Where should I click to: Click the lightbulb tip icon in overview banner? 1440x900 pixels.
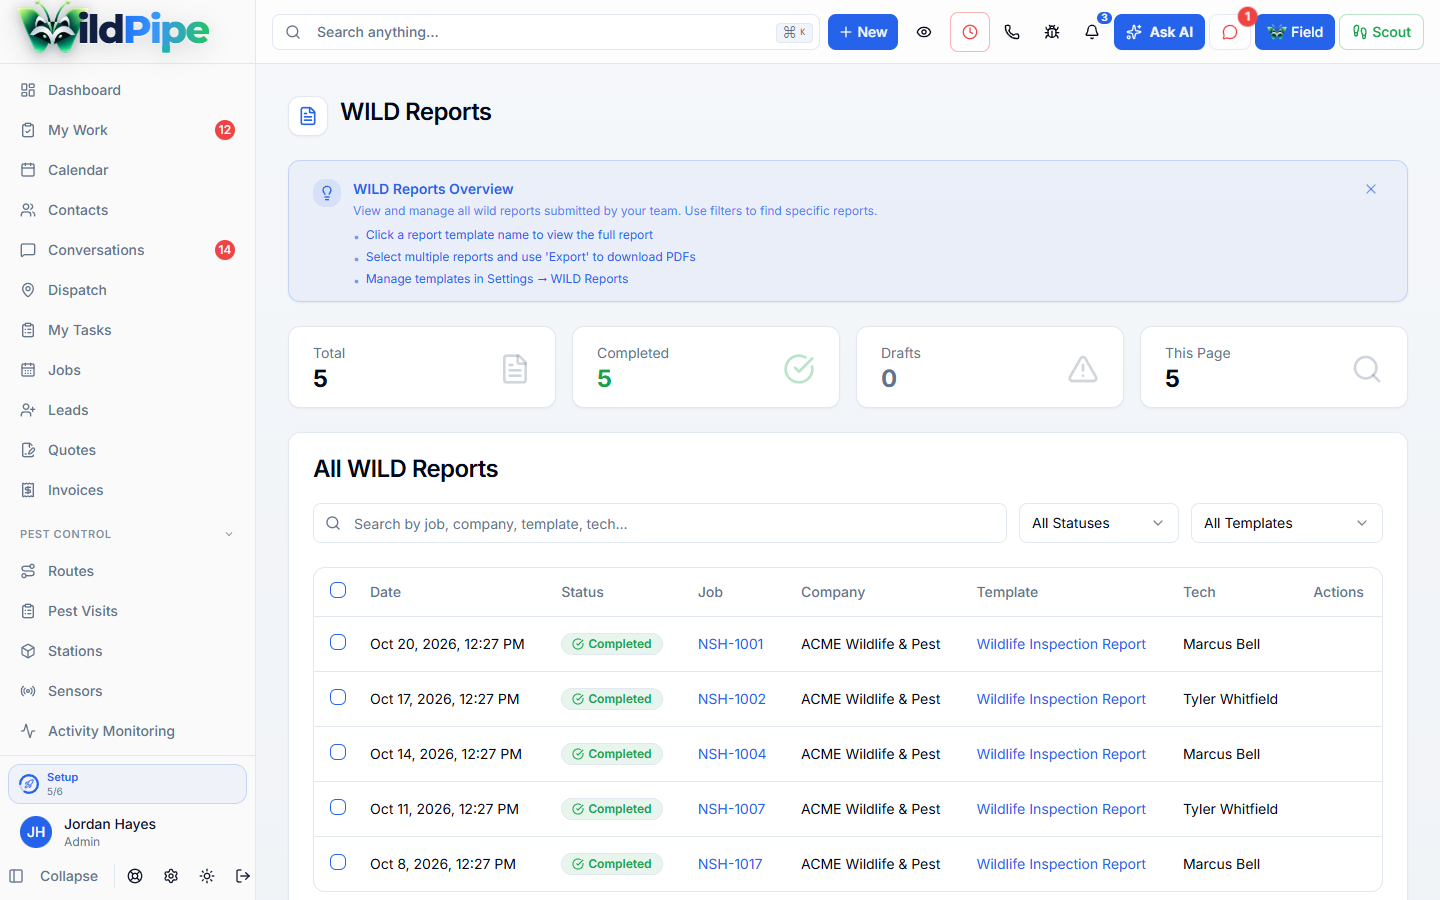pos(327,193)
